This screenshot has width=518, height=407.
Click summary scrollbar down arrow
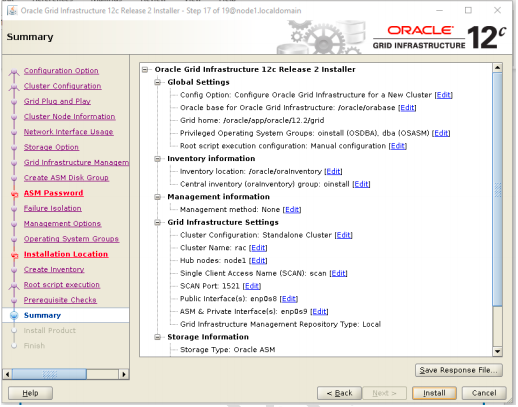click(x=497, y=351)
